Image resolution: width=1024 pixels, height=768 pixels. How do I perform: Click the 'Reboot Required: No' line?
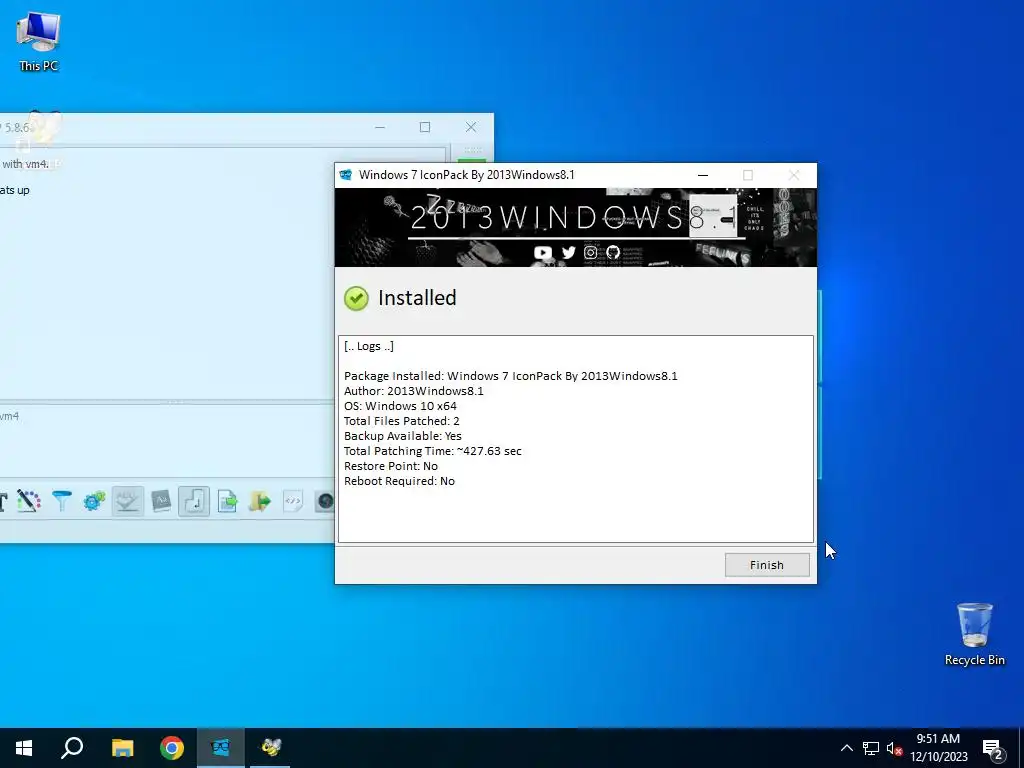pos(400,481)
